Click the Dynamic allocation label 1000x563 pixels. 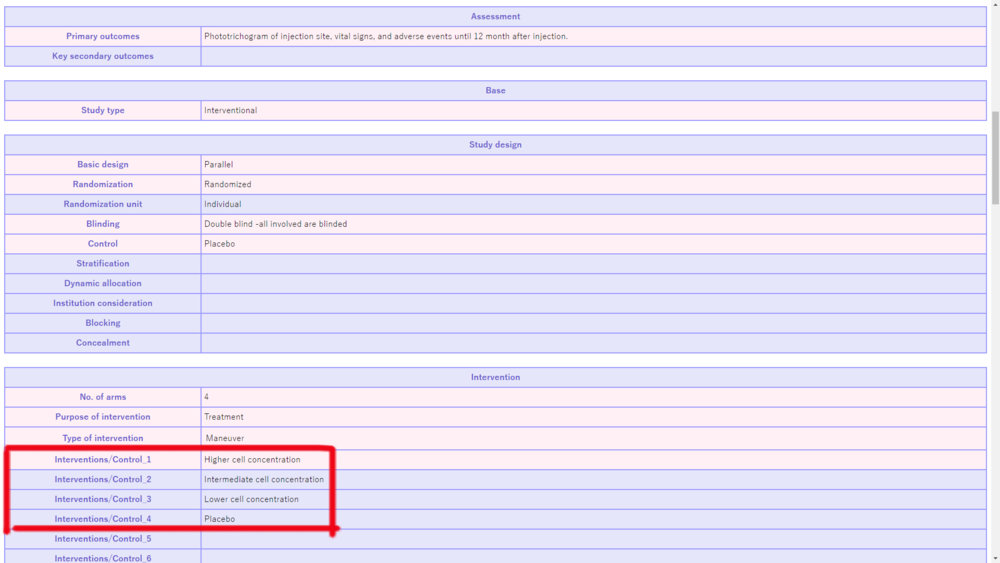[x=103, y=283]
